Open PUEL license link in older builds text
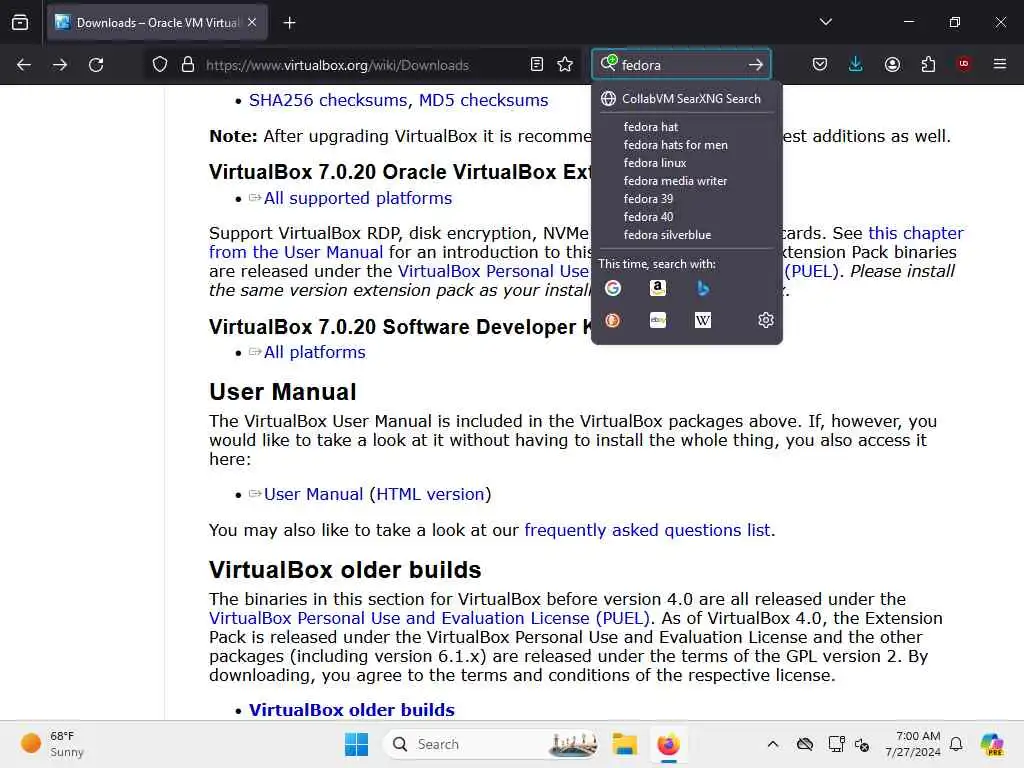Viewport: 1024px width, 768px height. pos(430,618)
